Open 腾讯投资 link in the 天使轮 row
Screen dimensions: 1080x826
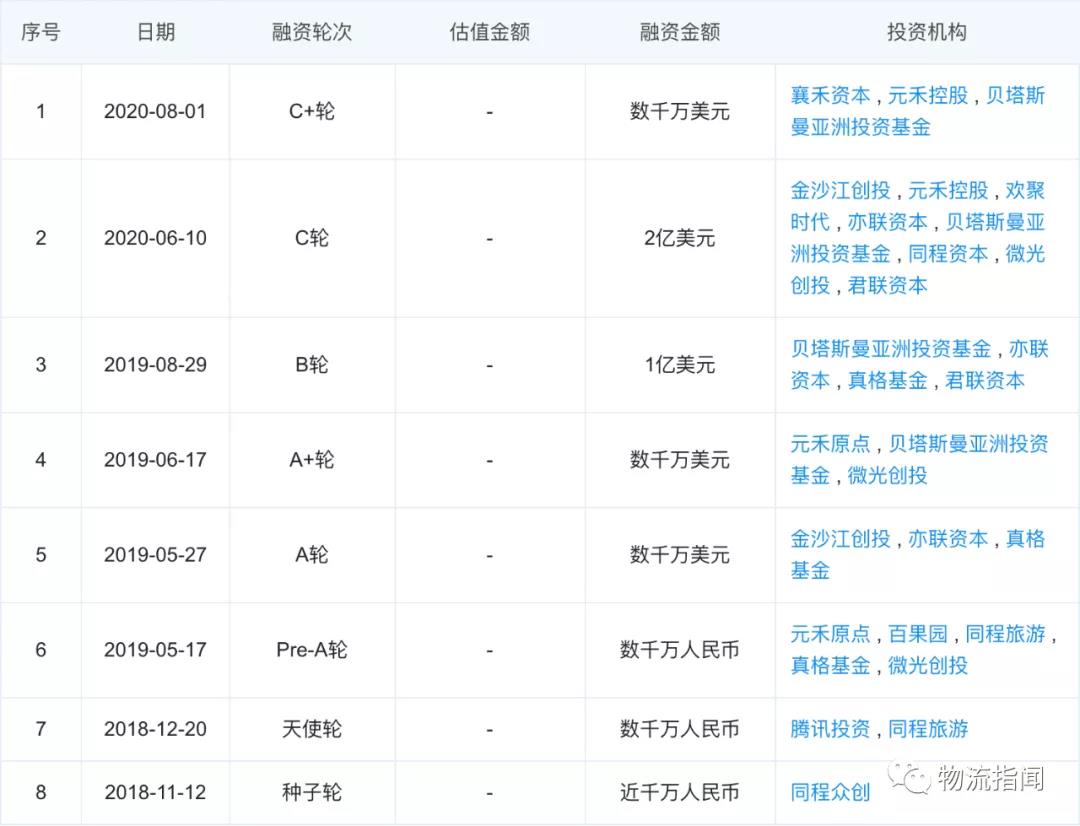point(830,729)
